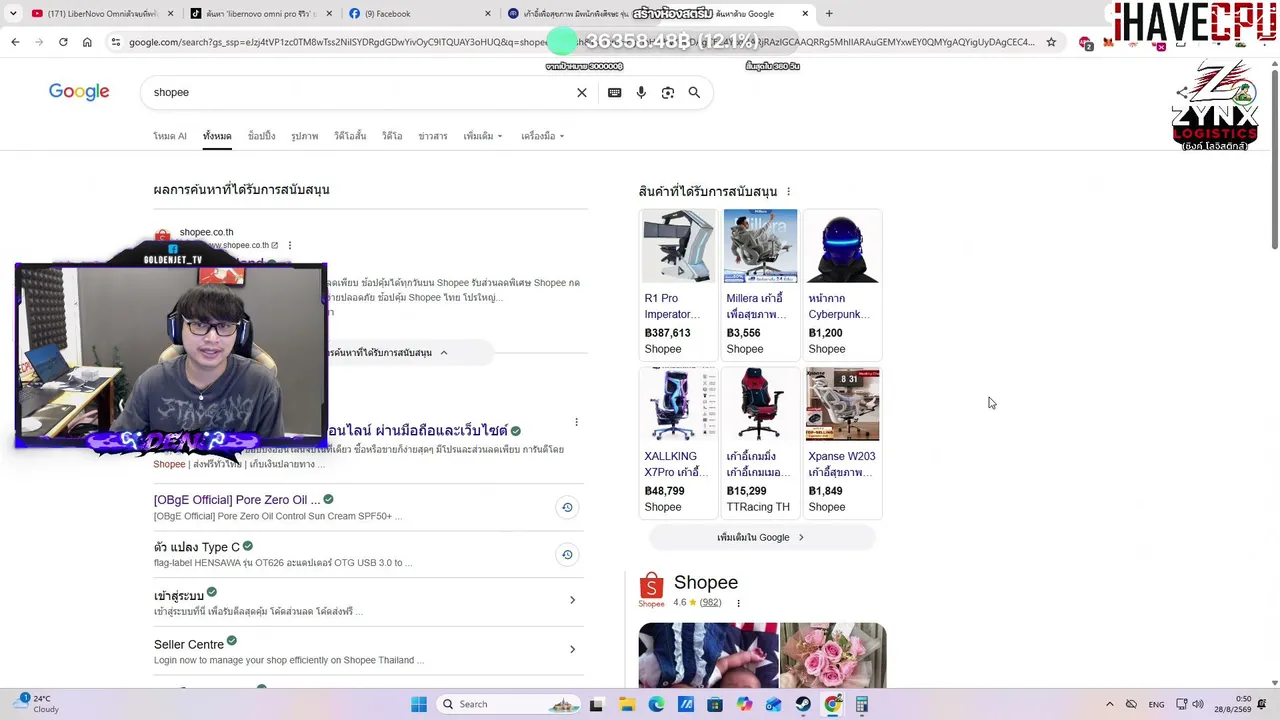Switch to the วิดีโอ videos tab
1280x720 pixels.
(392, 136)
